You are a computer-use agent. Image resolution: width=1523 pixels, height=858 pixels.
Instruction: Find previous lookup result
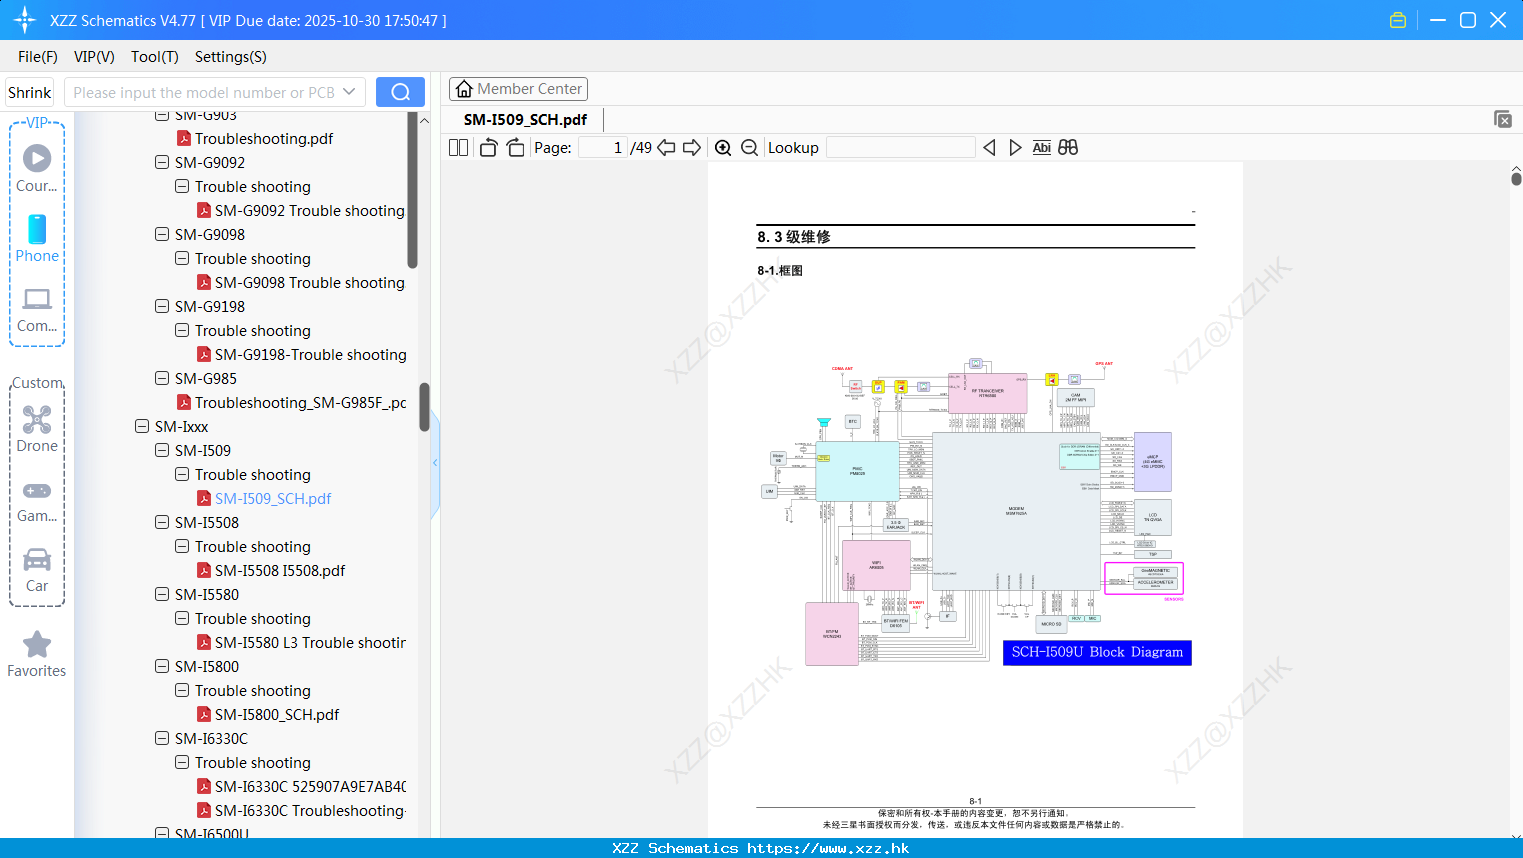(x=989, y=147)
